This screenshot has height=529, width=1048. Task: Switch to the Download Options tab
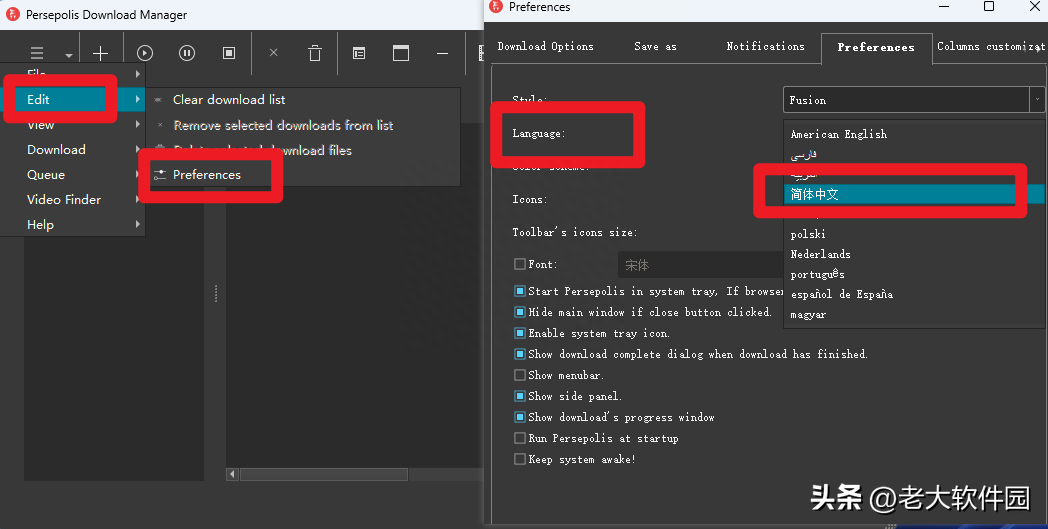click(x=545, y=46)
